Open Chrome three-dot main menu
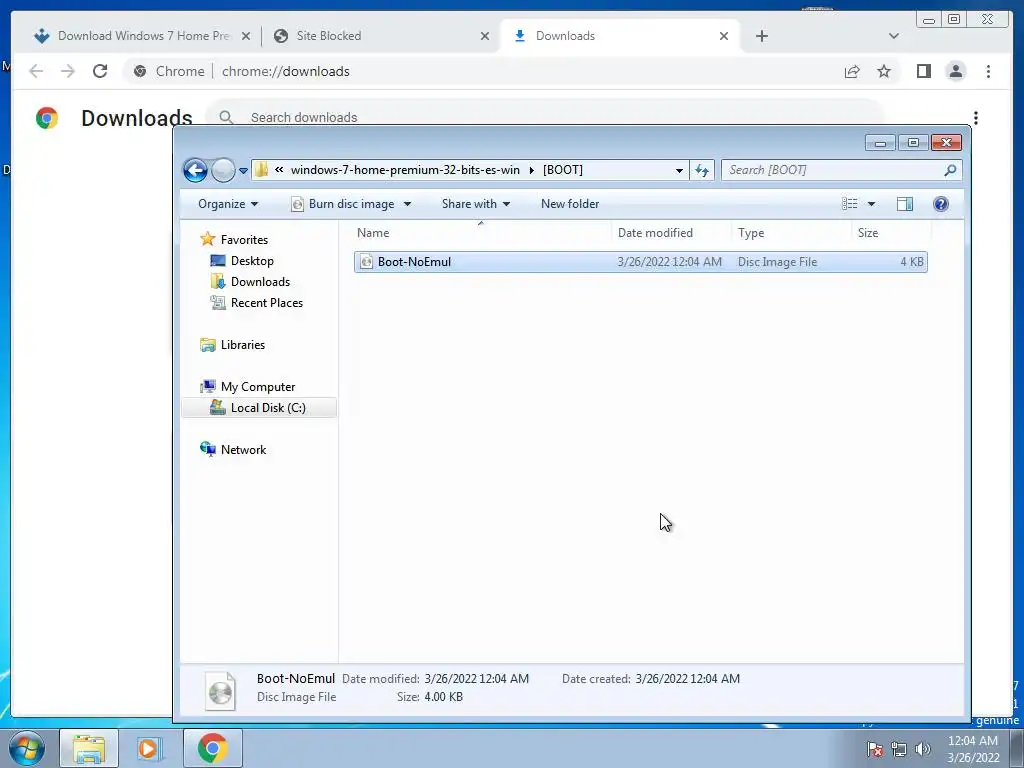Viewport: 1024px width, 768px height. 988,71
